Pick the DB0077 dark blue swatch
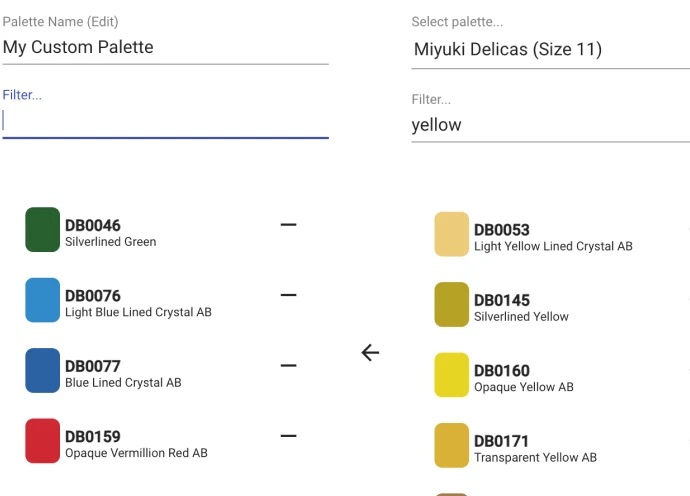This screenshot has width=690, height=496. tap(43, 370)
